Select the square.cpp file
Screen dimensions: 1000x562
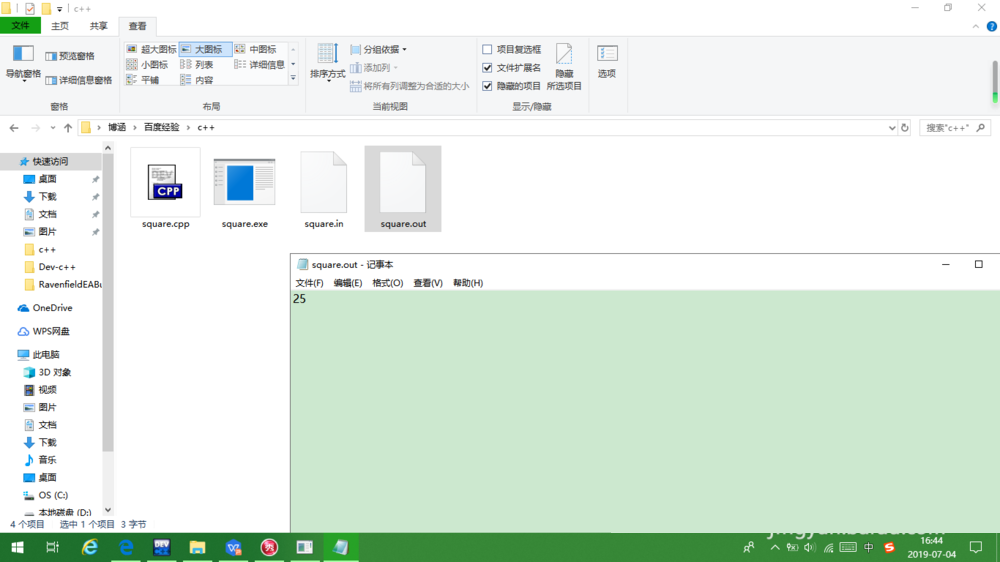point(165,189)
